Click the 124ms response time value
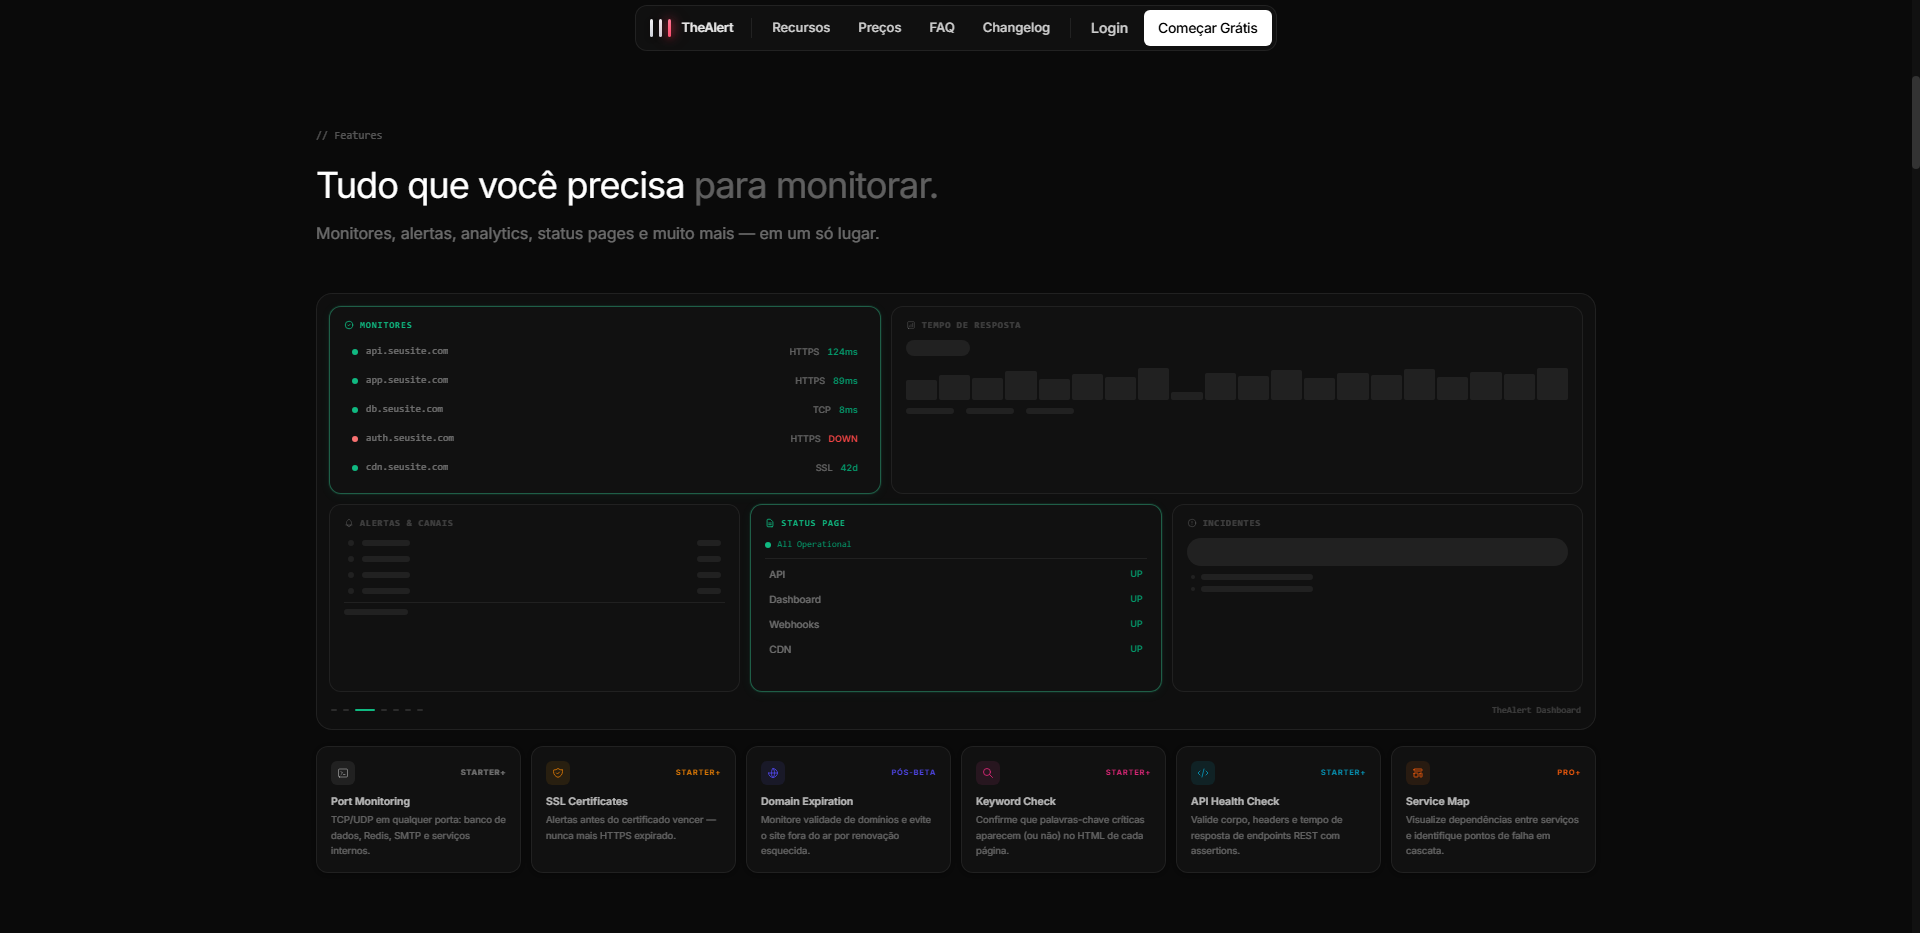The height and width of the screenshot is (933, 1920). pos(842,352)
